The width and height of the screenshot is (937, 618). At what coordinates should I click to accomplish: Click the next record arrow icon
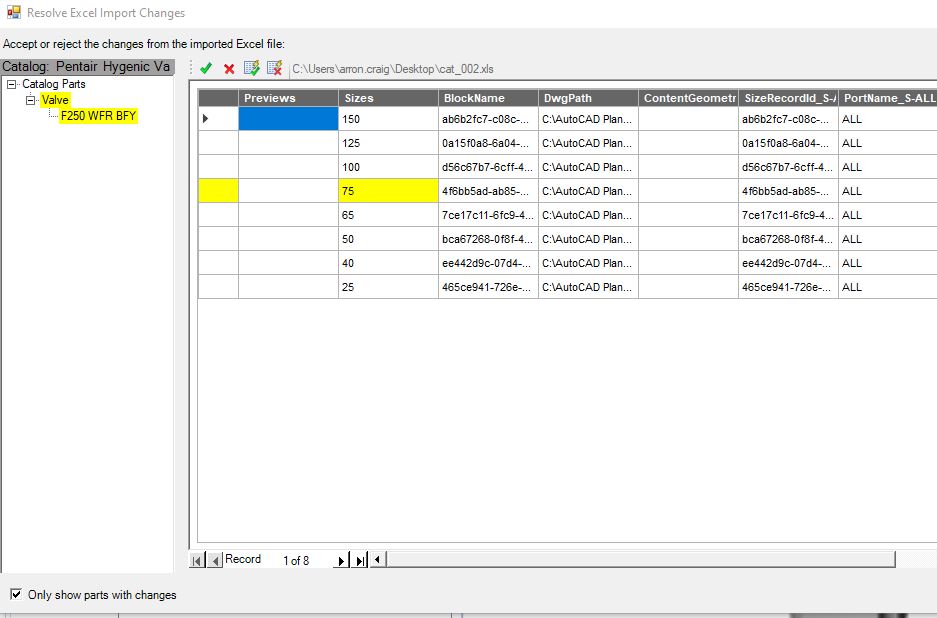[340, 559]
